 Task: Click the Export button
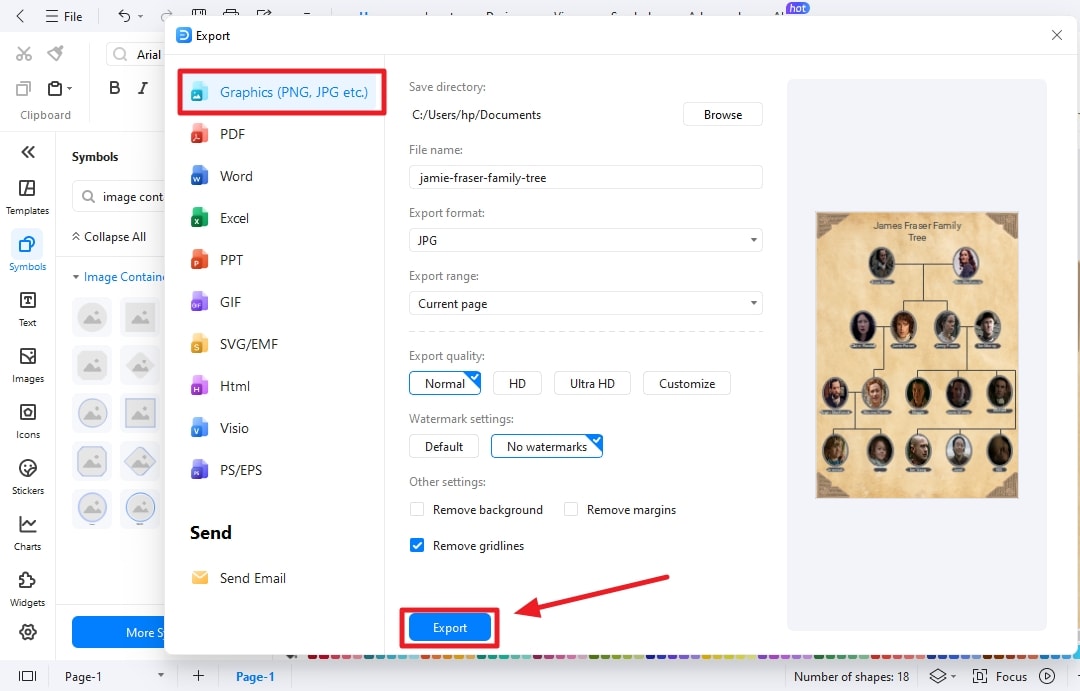tap(449, 628)
